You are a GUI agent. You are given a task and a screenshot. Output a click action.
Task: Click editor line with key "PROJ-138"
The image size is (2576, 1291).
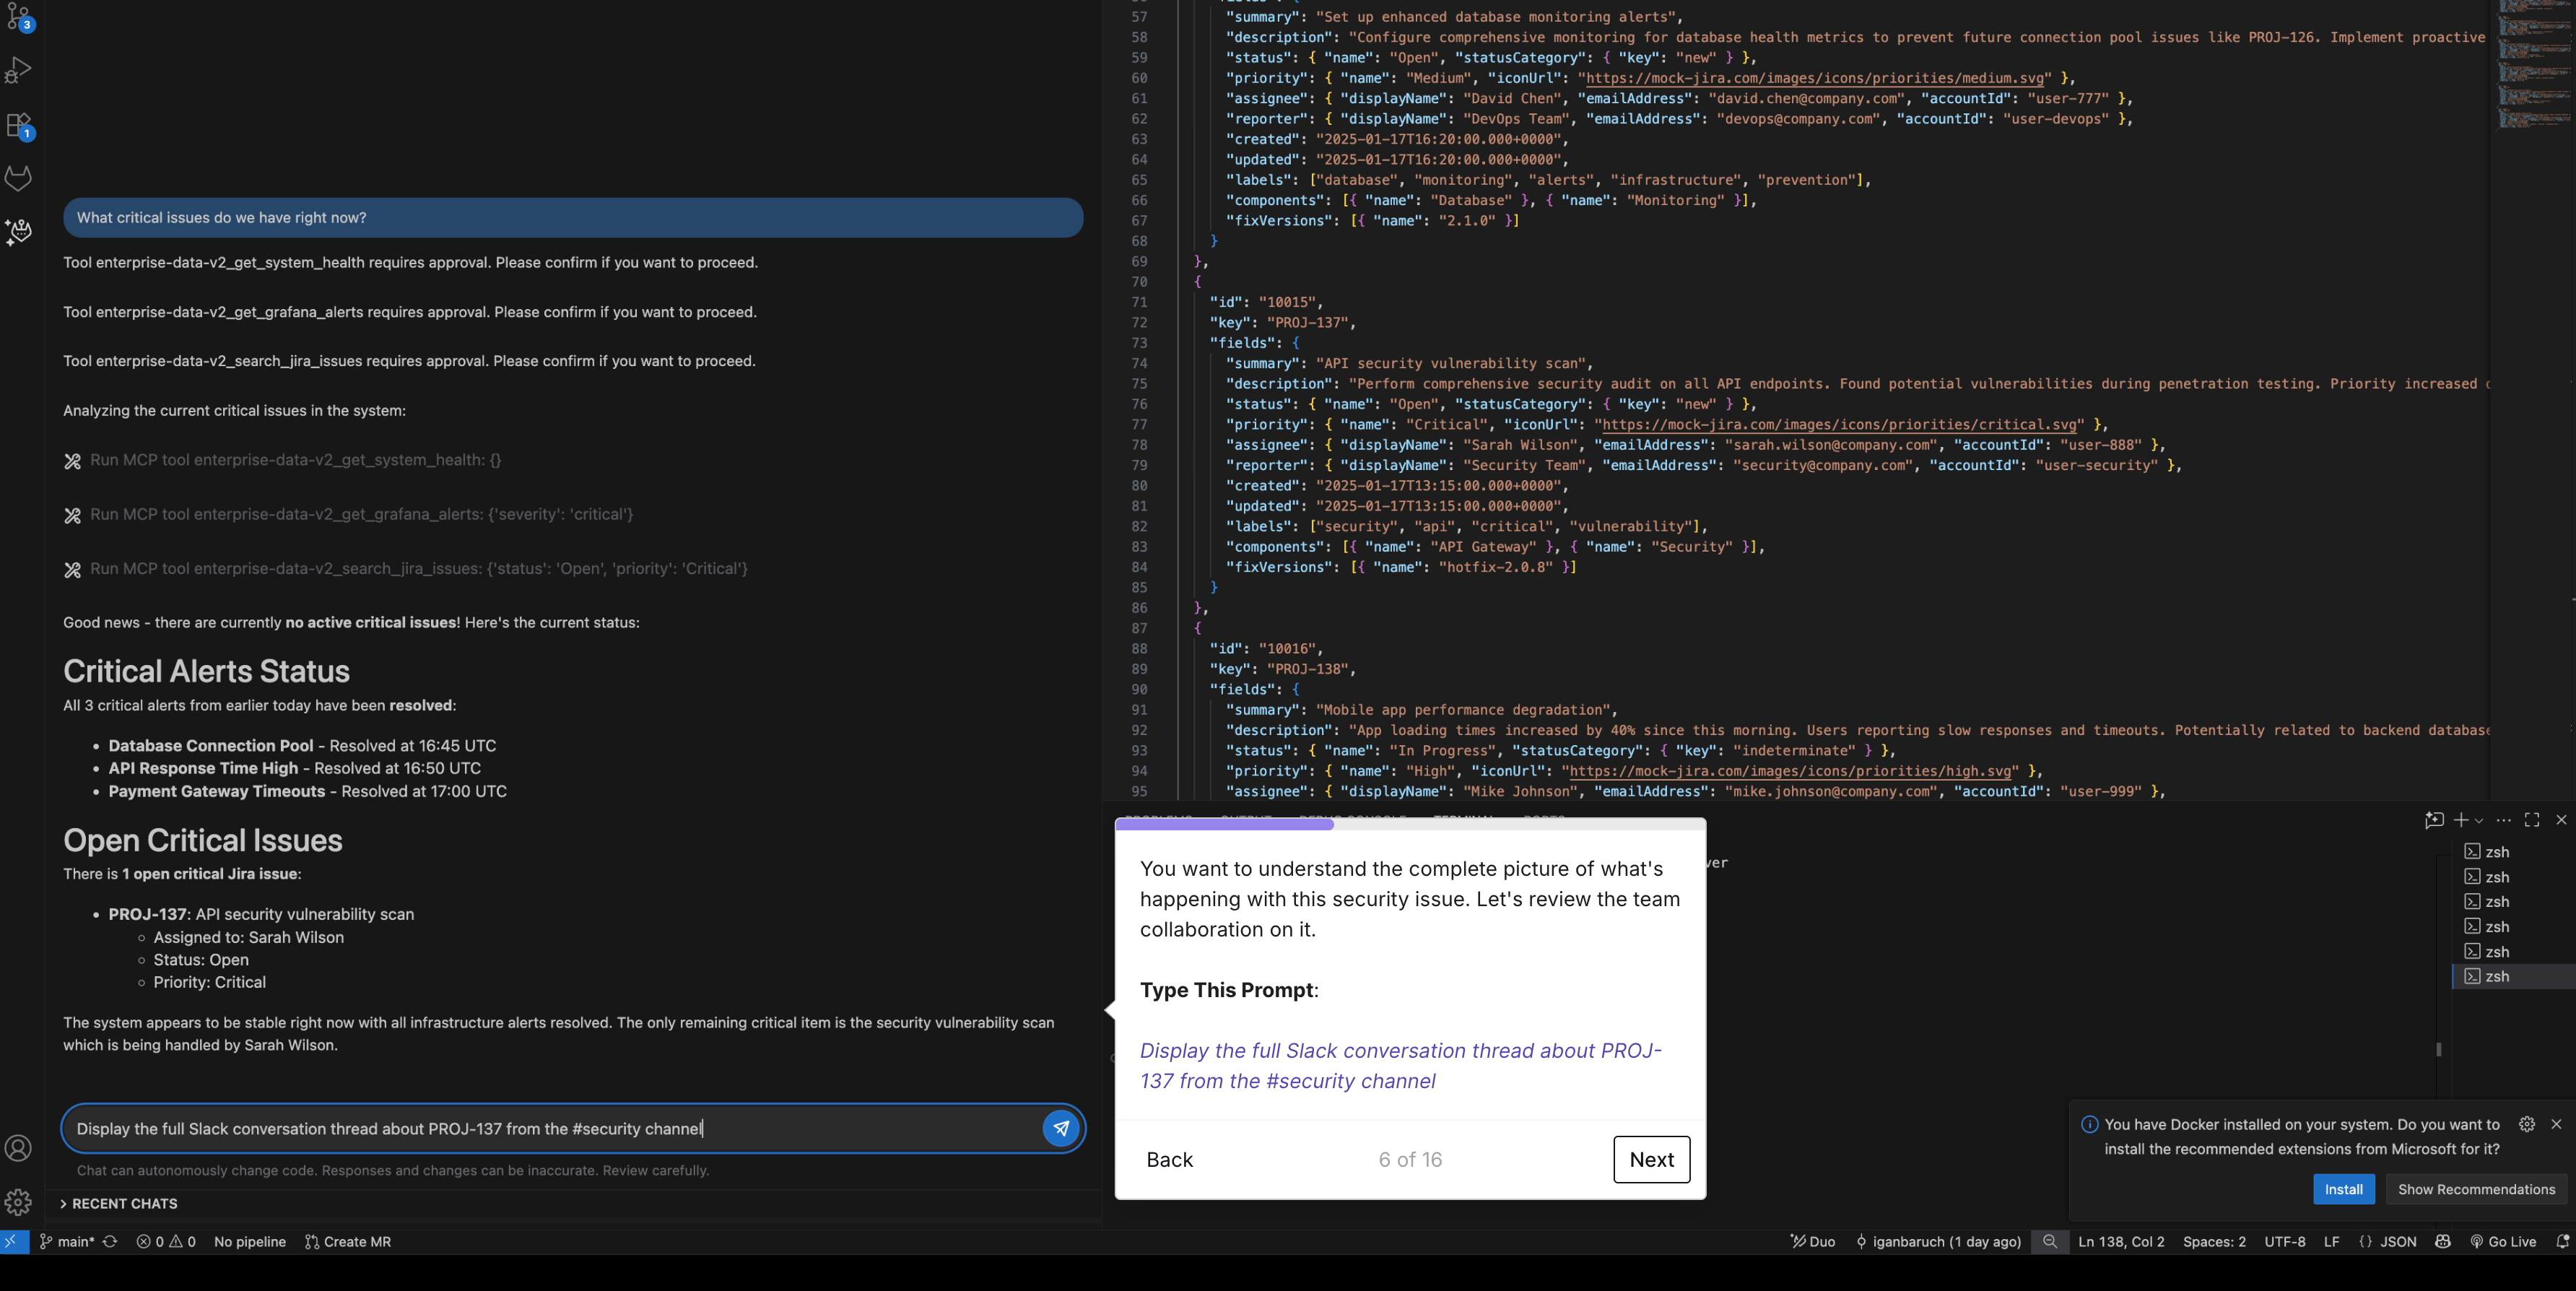[x=1283, y=669]
